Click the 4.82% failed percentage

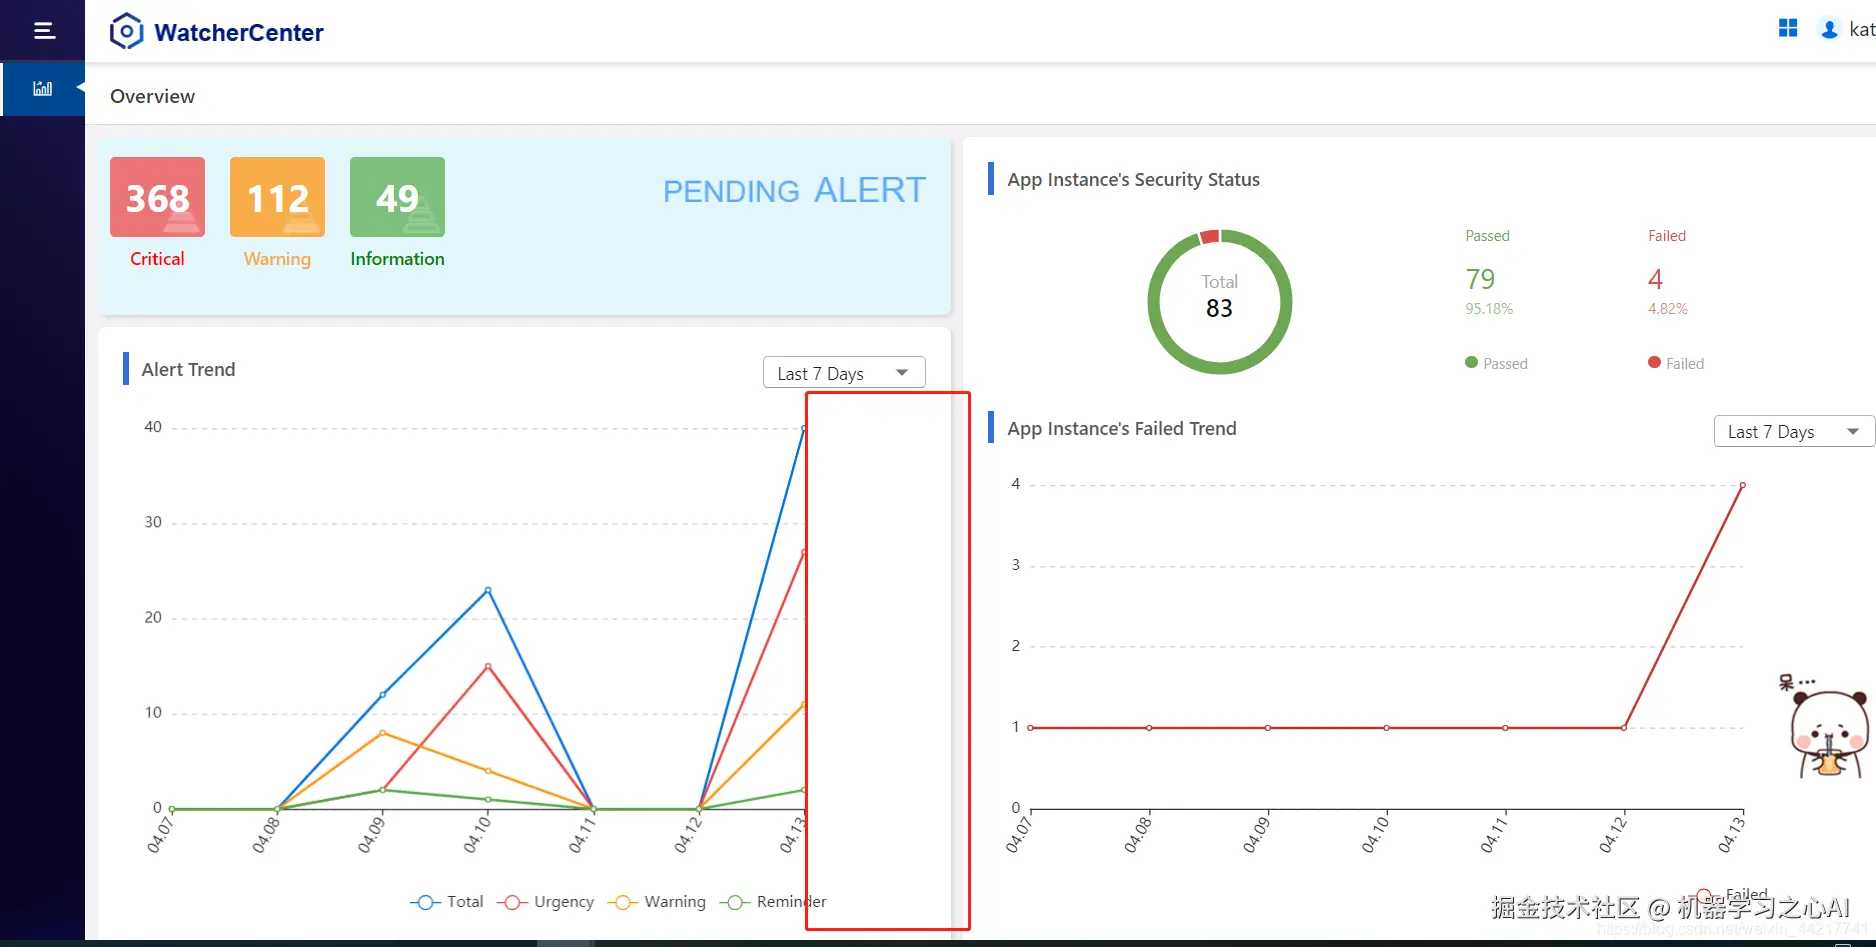[1668, 309]
